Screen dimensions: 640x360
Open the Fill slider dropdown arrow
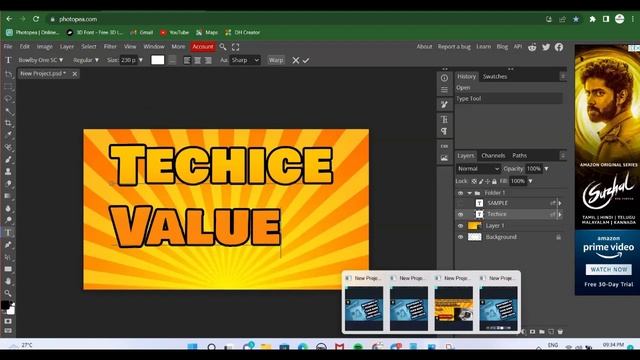tap(530, 181)
